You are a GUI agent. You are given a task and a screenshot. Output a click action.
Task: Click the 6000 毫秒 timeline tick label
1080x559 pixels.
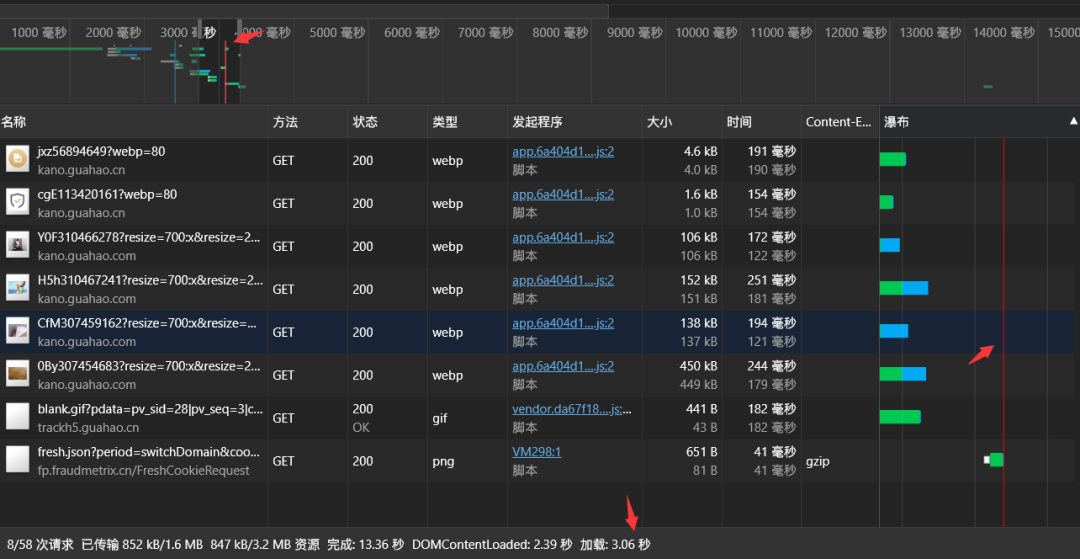pos(412,32)
